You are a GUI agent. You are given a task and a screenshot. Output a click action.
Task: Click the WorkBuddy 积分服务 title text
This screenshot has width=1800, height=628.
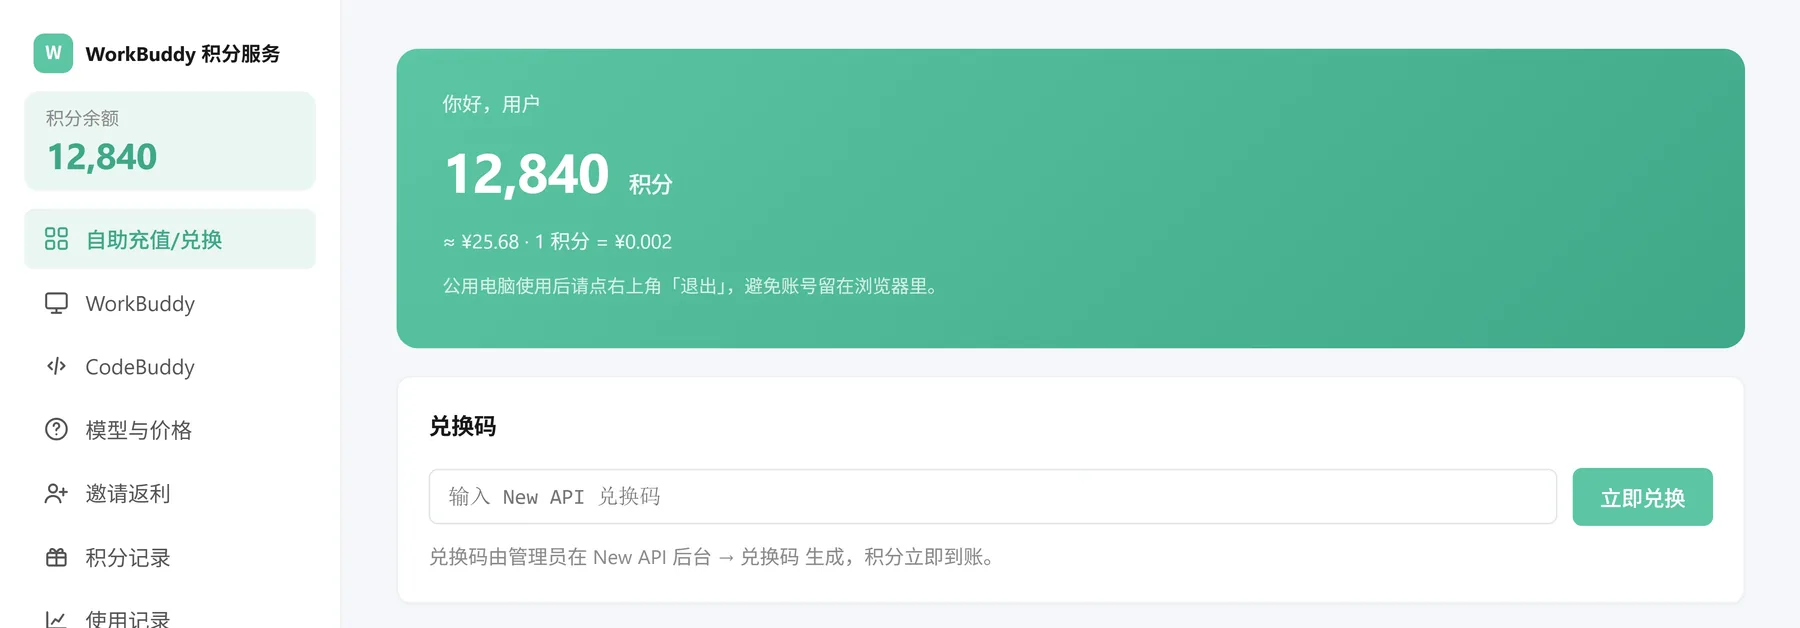coord(183,54)
